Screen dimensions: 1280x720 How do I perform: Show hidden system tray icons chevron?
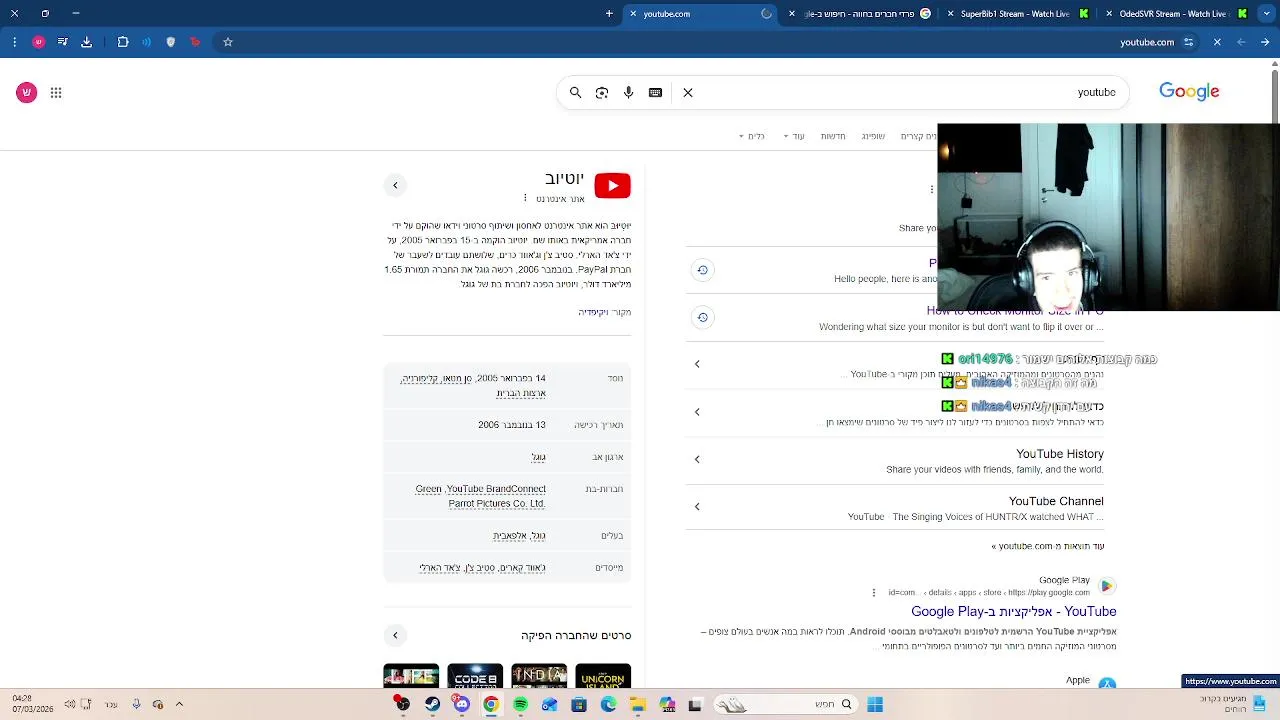coord(180,704)
